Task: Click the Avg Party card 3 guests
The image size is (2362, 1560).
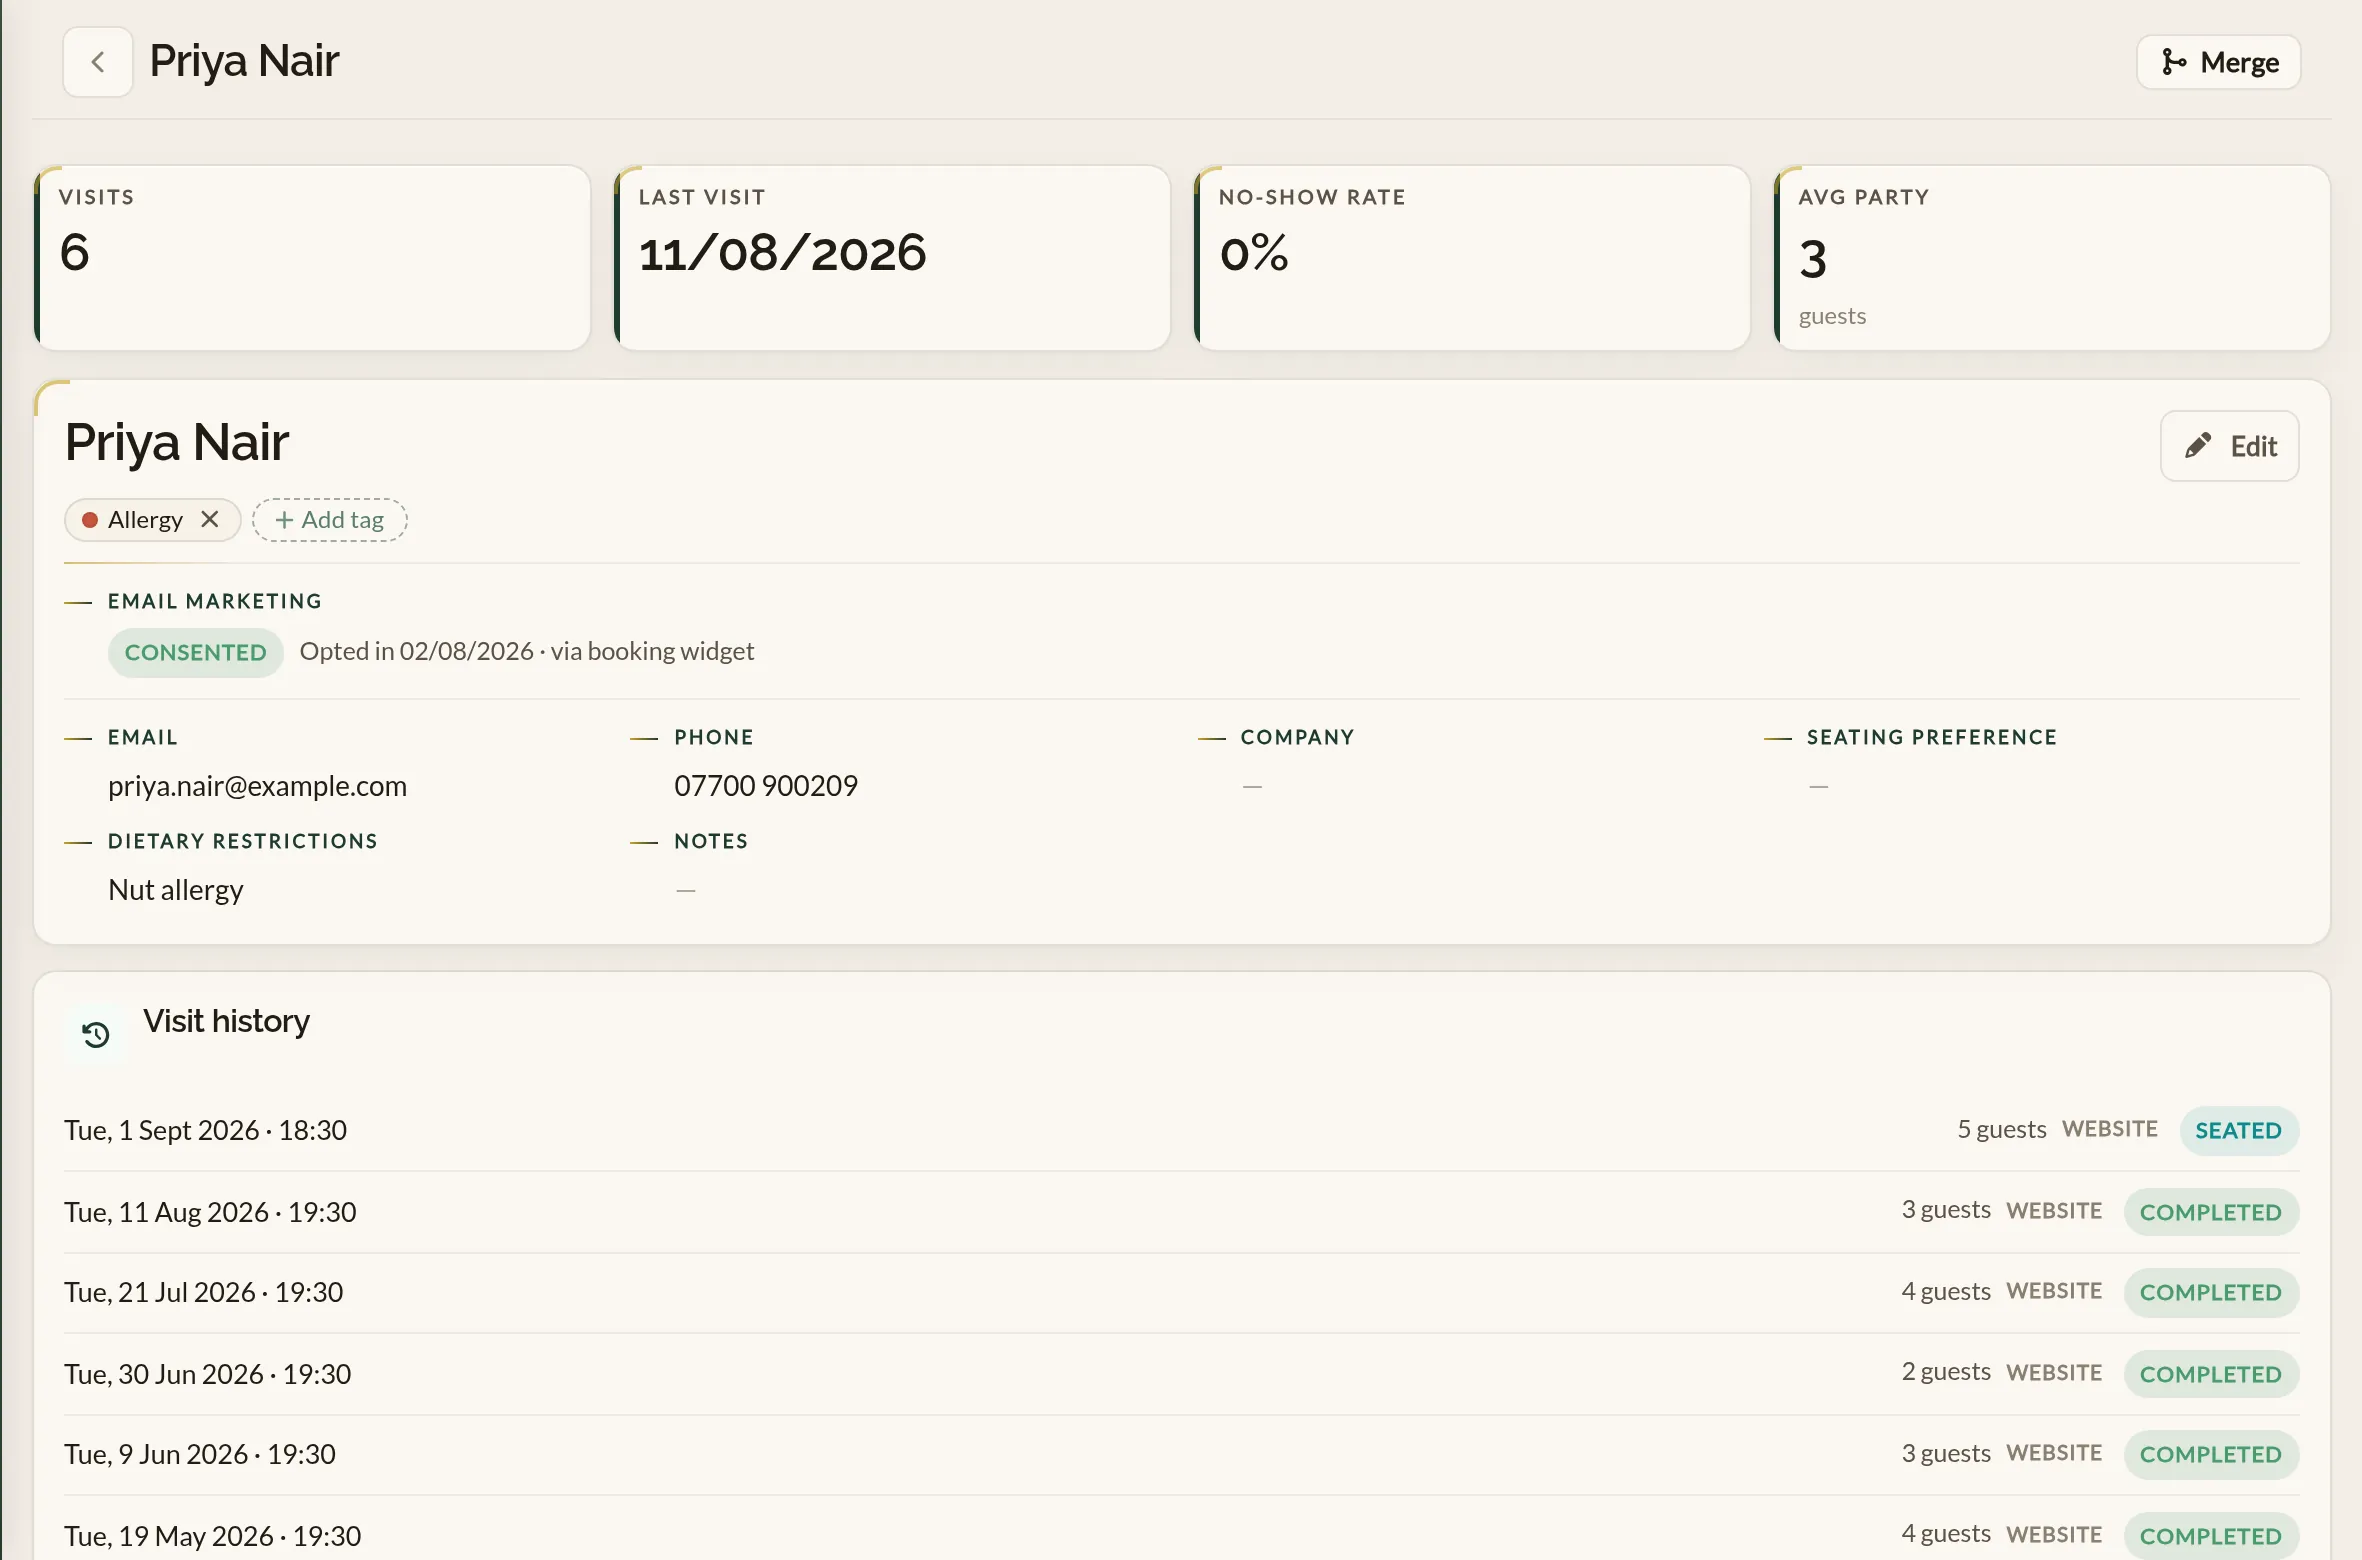Action: coord(2052,258)
